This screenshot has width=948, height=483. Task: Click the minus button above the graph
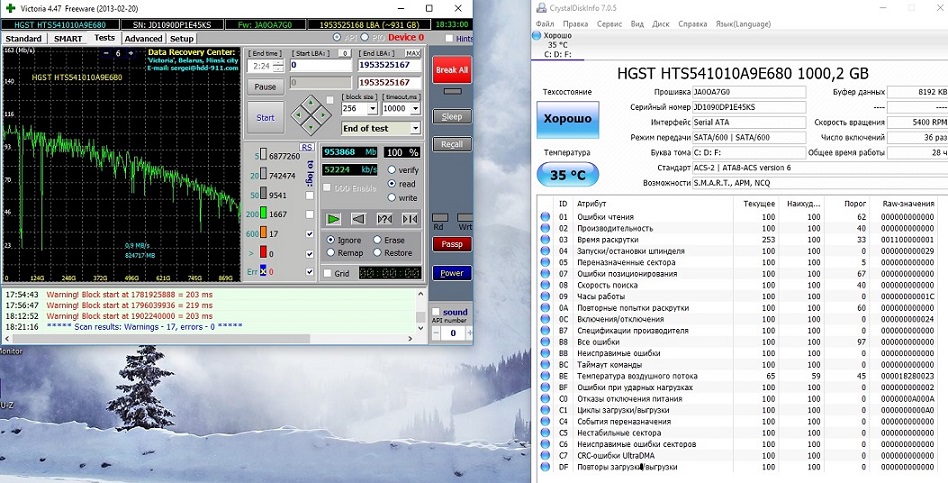tap(106, 53)
